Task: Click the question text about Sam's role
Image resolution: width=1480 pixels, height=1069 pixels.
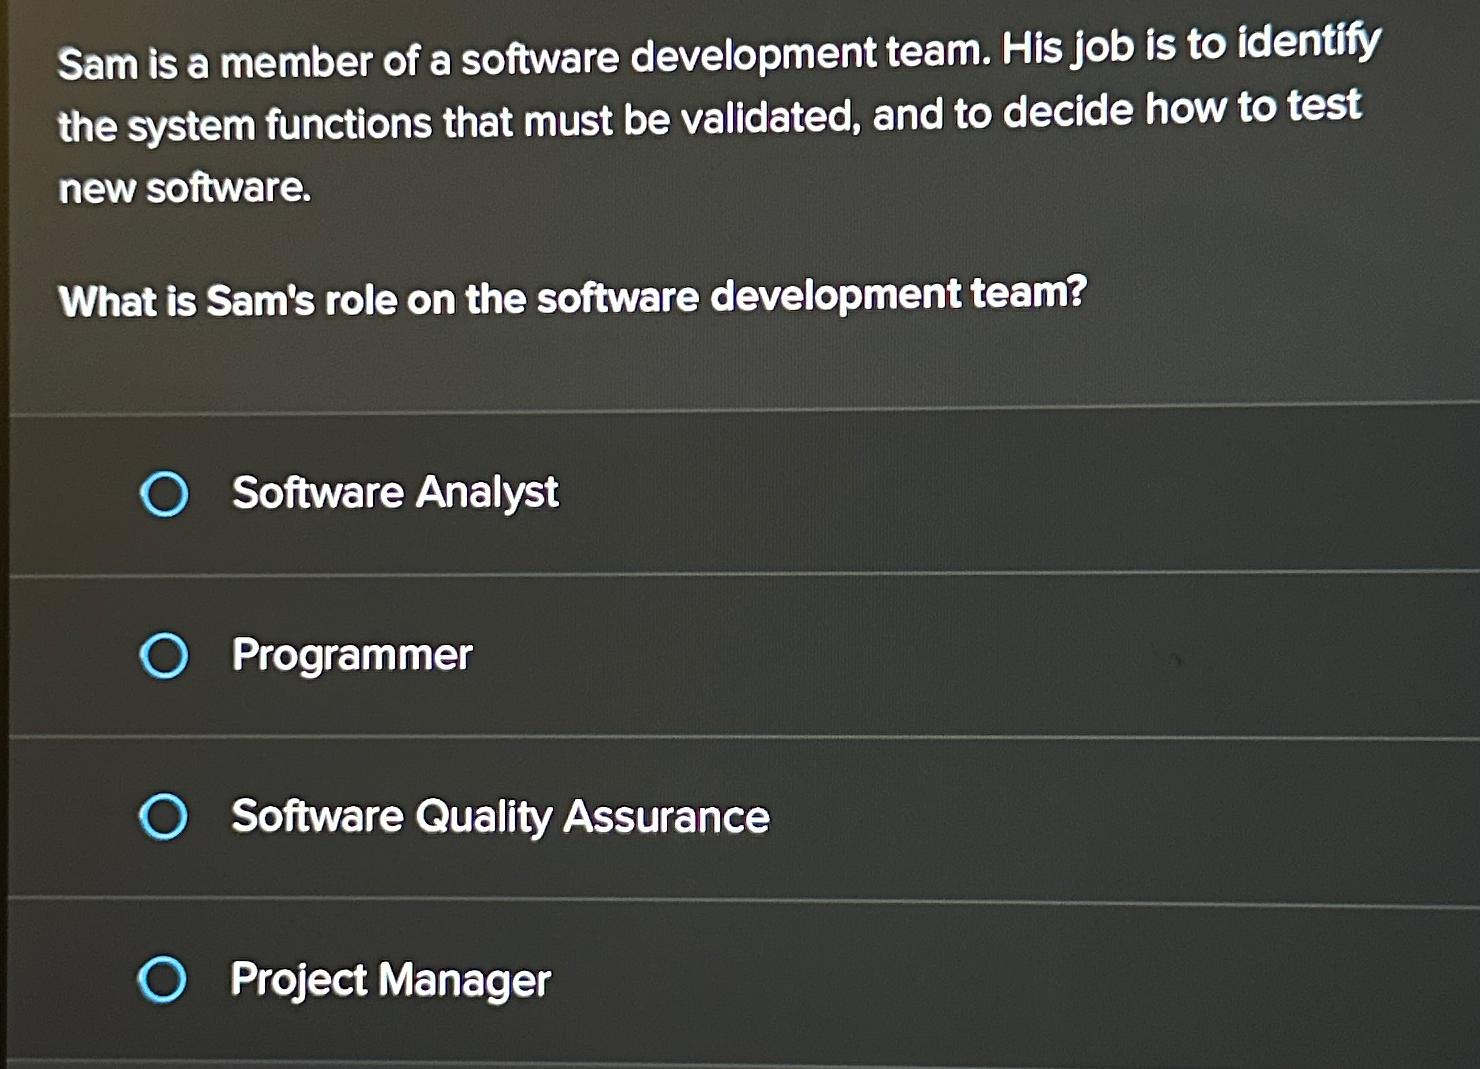Action: pyautogui.click(x=572, y=295)
